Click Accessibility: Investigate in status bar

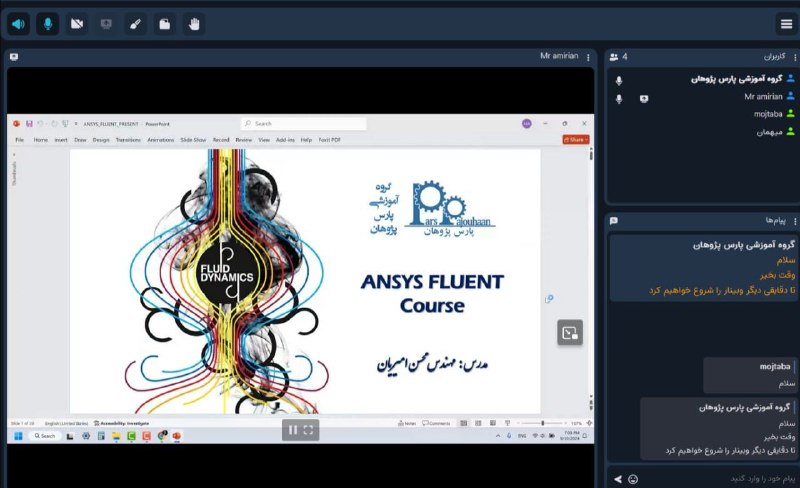tap(121, 423)
